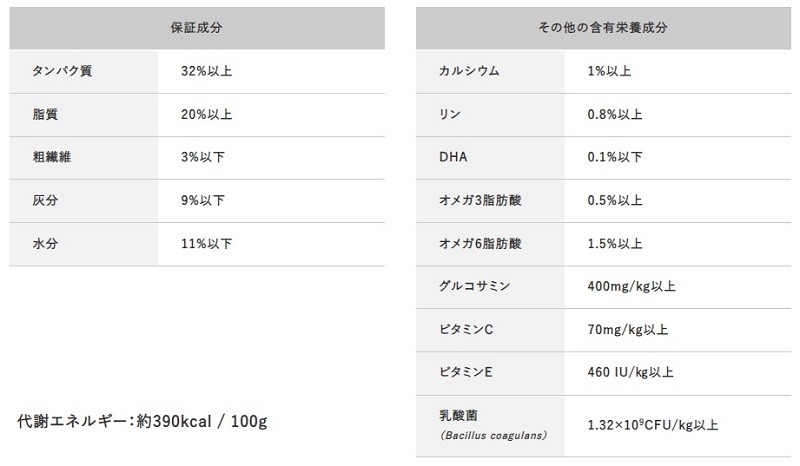Select the 水分 row label
800x466 pixels.
pyautogui.click(x=46, y=244)
